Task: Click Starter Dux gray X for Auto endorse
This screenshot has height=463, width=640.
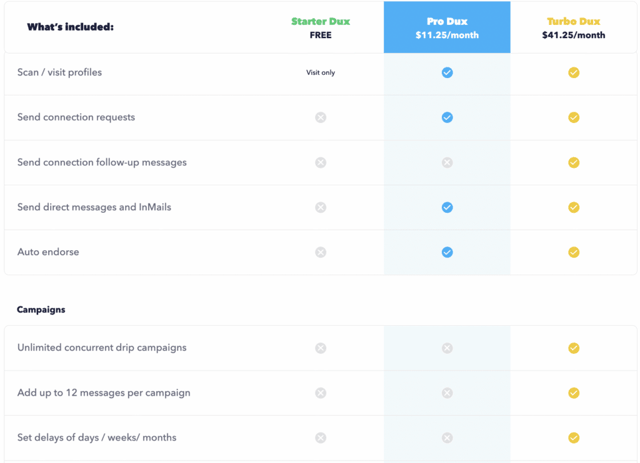Action: 320,252
